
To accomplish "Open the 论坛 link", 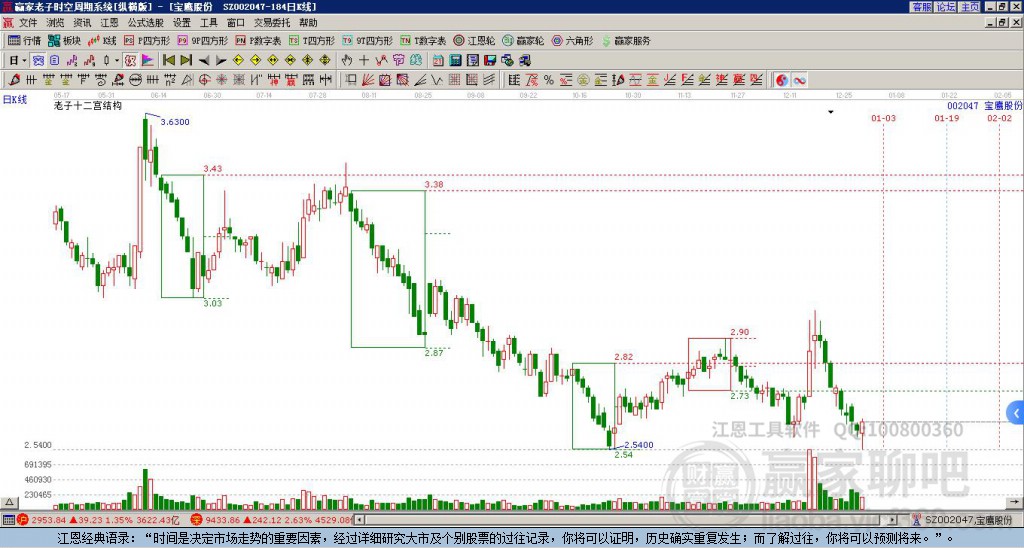I will click(x=945, y=7).
